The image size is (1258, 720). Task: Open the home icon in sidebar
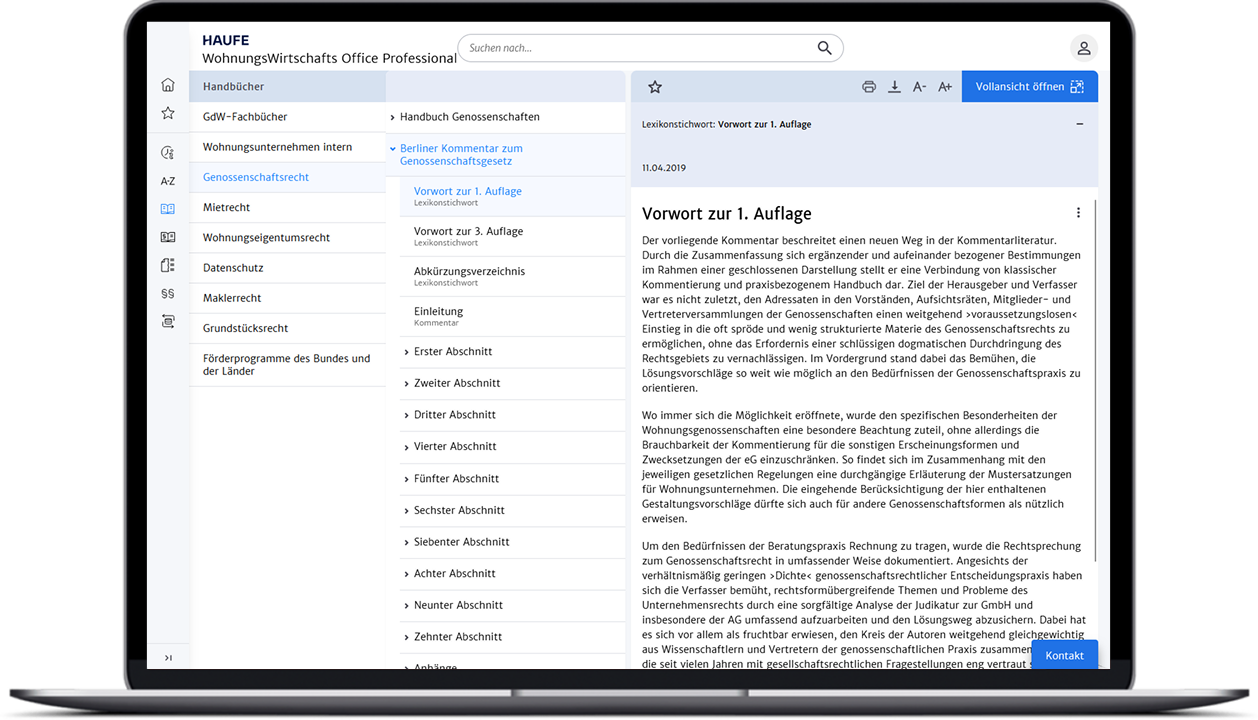168,85
